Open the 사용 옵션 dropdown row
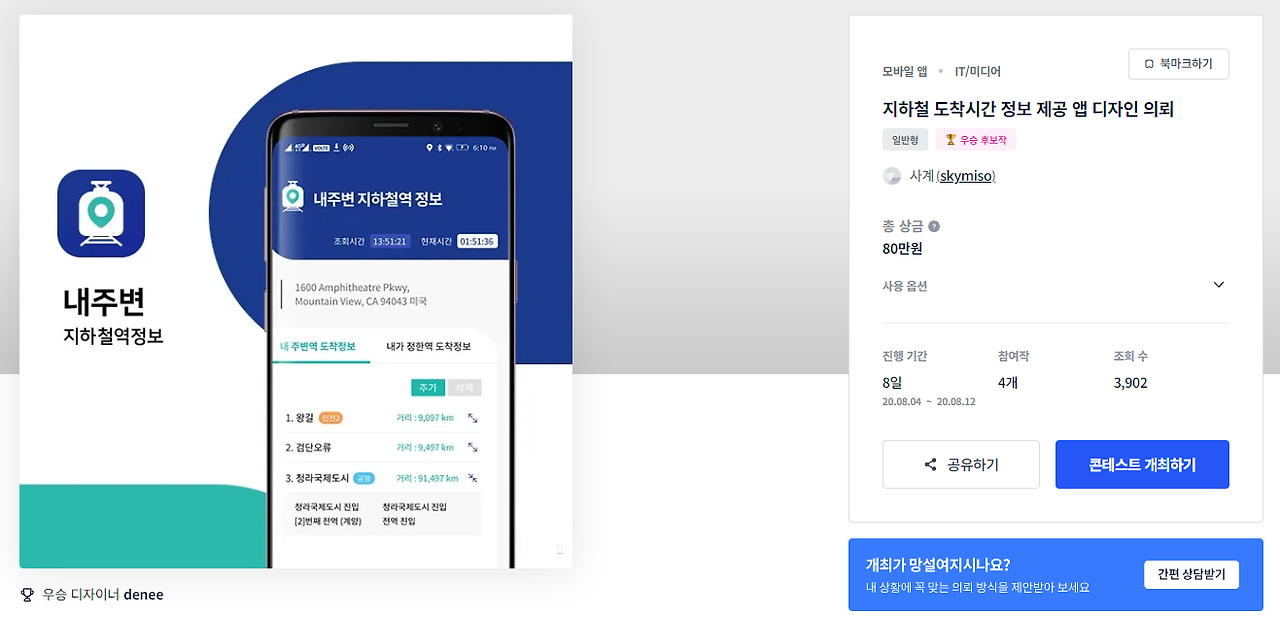This screenshot has width=1280, height=617. (1055, 285)
